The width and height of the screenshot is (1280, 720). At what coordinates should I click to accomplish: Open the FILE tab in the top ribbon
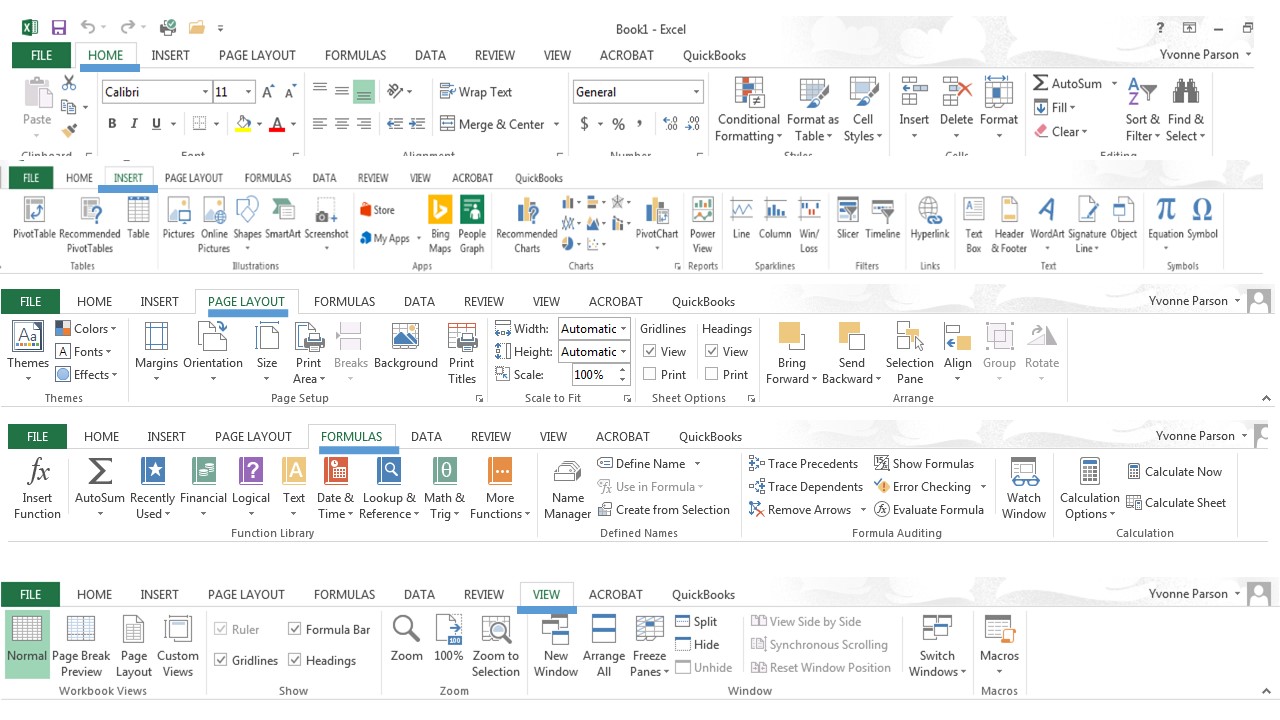pos(41,55)
